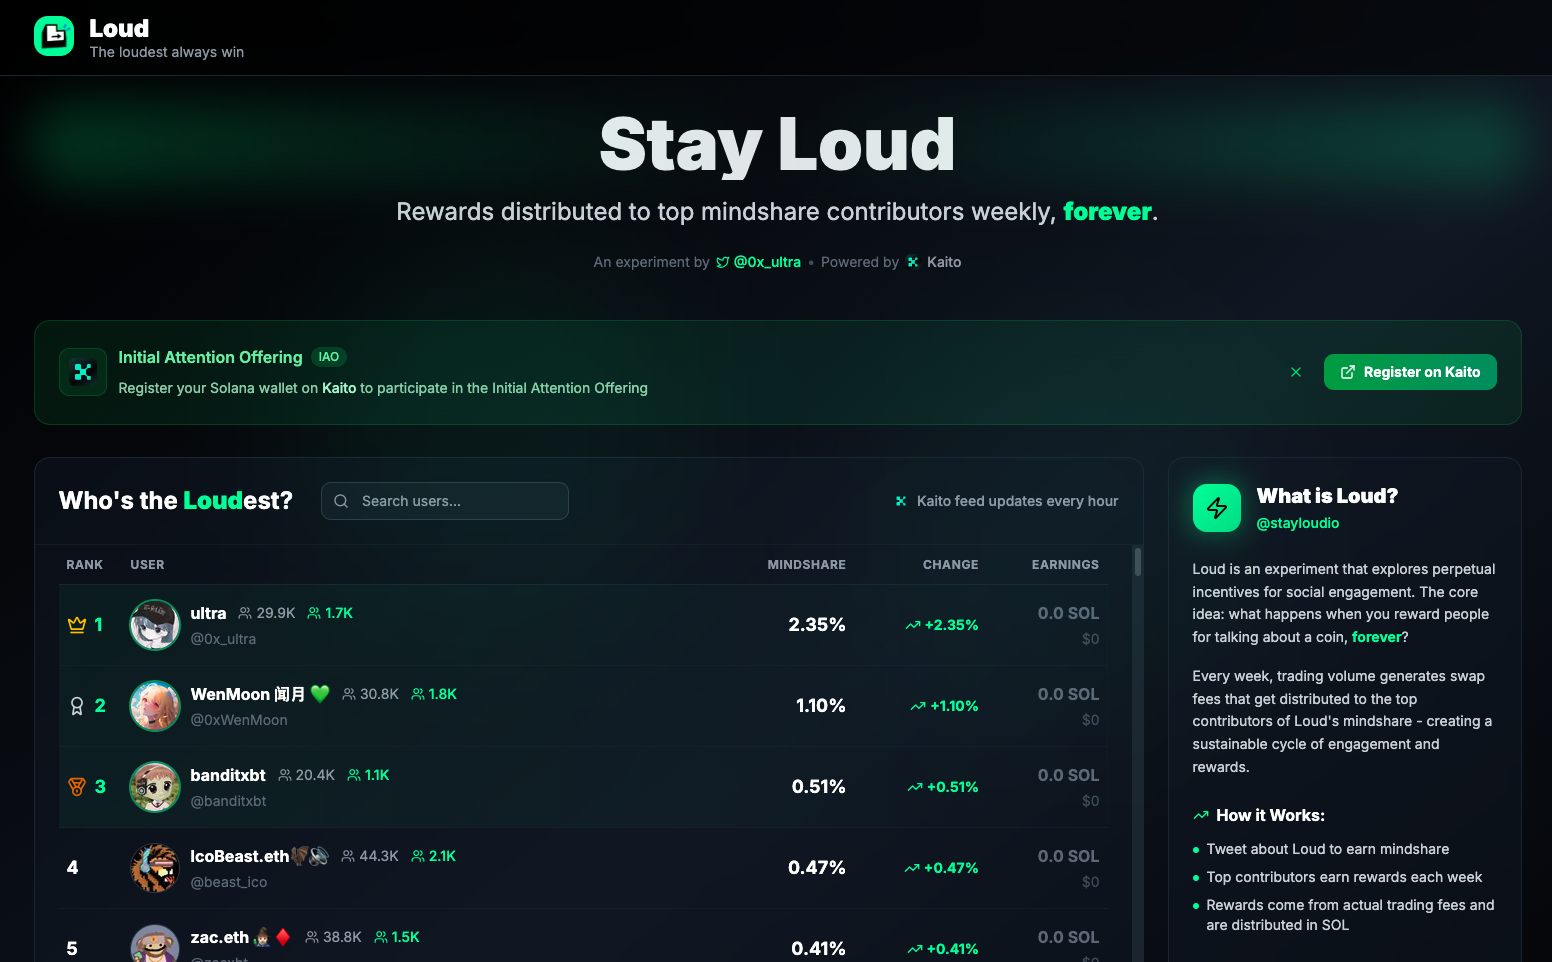The height and width of the screenshot is (962, 1552).
Task: Open WenMoon's avatar thumbnail
Action: pyautogui.click(x=155, y=706)
